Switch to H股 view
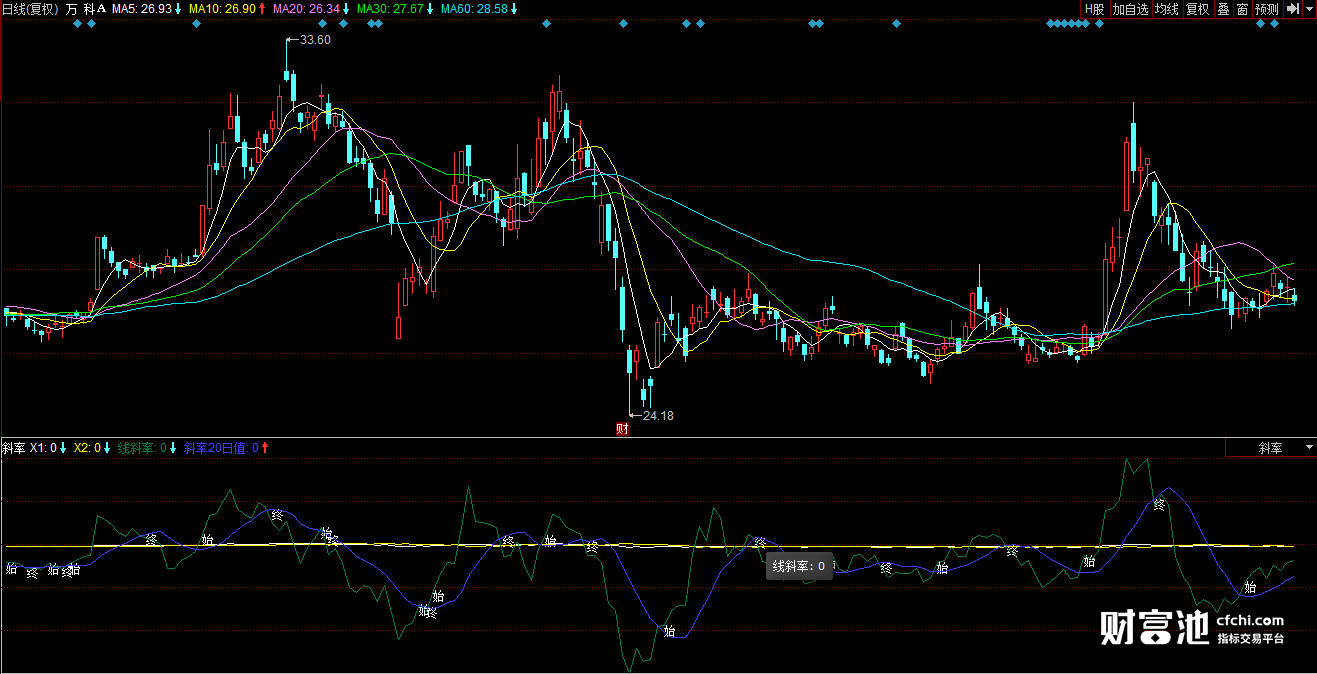 click(1095, 9)
